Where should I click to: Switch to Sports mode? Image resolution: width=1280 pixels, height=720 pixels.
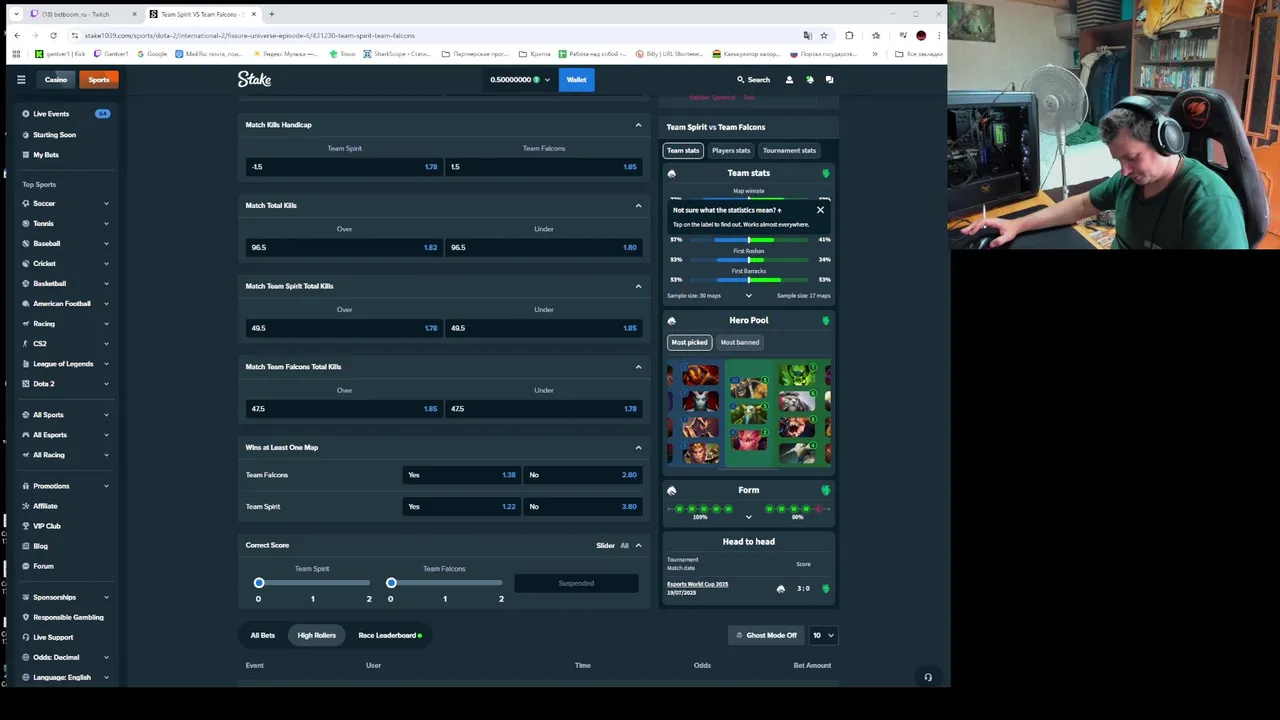coord(99,80)
